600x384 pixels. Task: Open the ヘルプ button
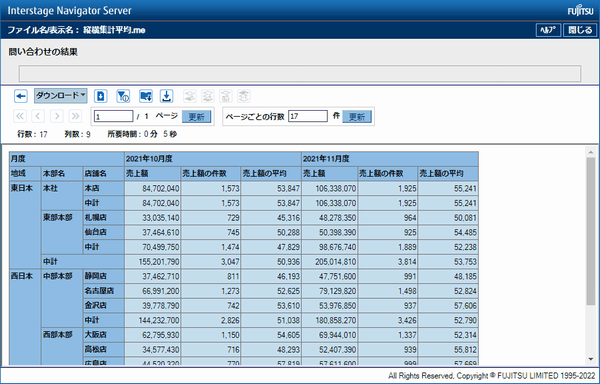(548, 30)
